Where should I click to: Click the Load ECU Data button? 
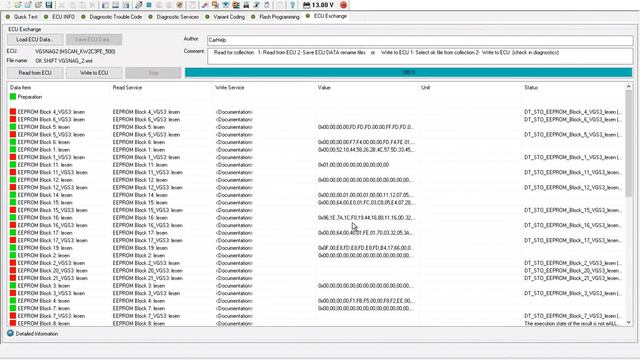[35, 40]
